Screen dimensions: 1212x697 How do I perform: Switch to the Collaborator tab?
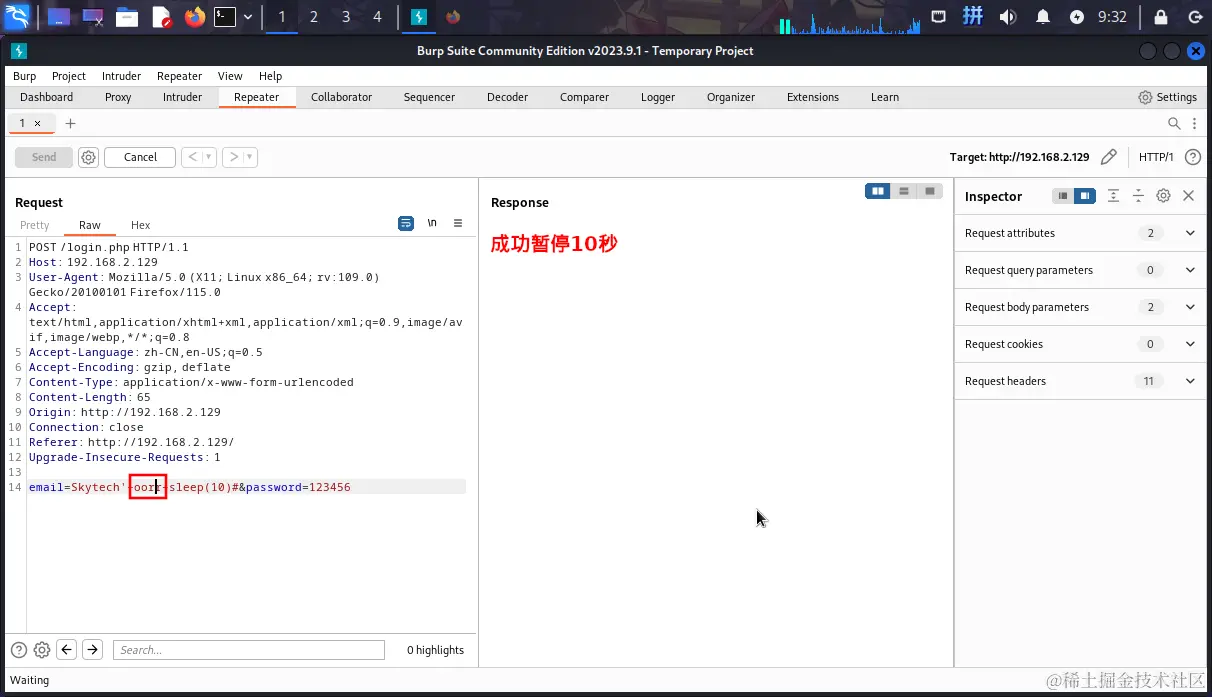pyautogui.click(x=341, y=97)
